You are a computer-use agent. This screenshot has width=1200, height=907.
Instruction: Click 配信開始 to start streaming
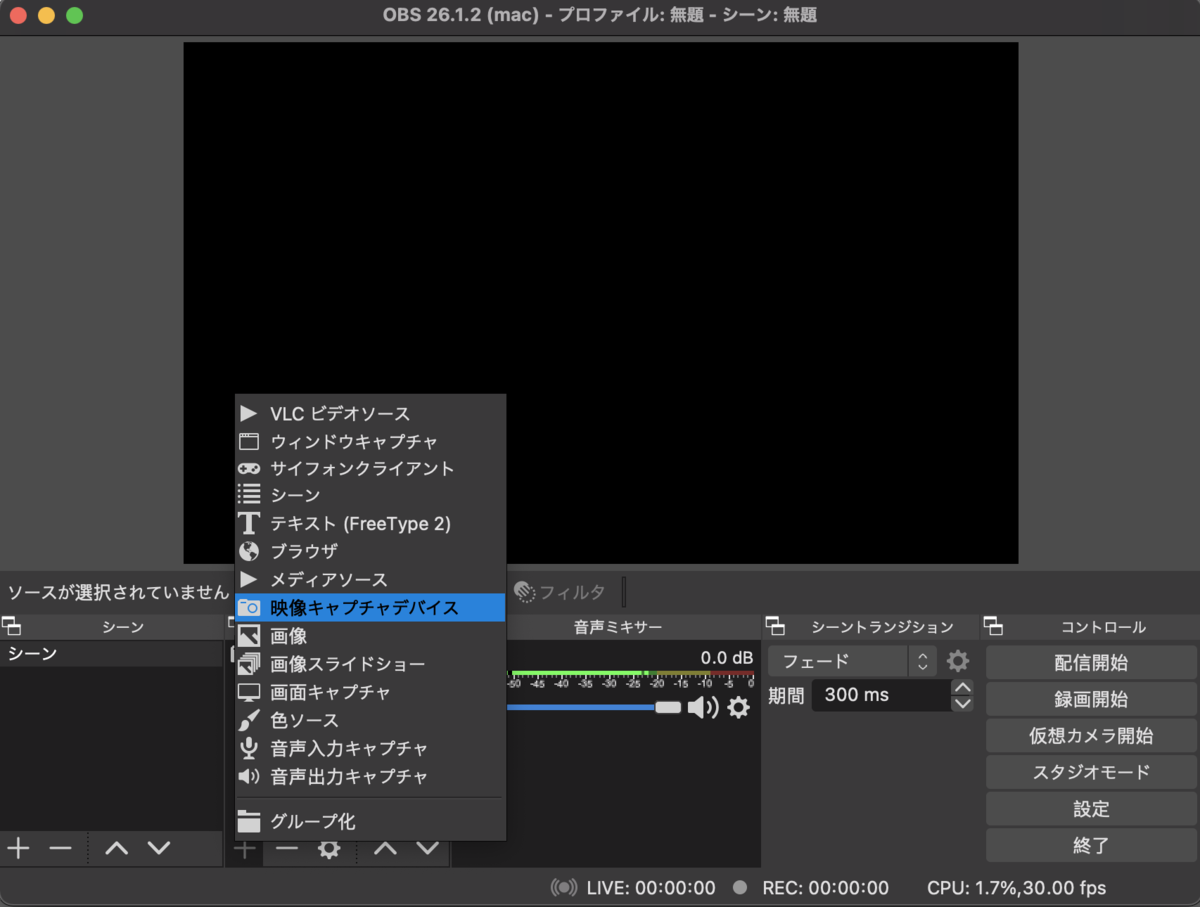pyautogui.click(x=1091, y=663)
